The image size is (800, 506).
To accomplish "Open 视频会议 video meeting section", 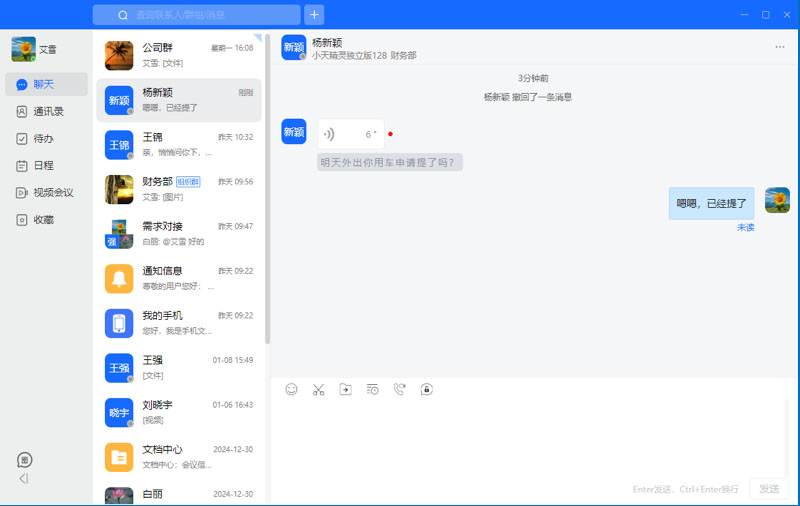I will tap(52, 193).
